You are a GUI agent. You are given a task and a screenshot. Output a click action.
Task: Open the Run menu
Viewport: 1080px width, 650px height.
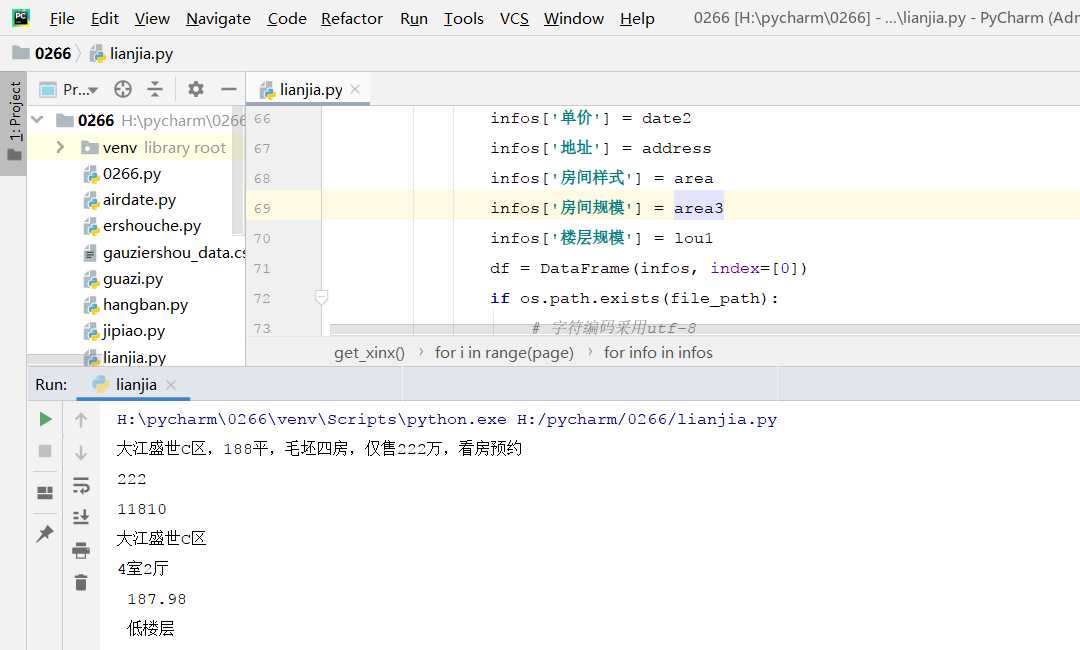414,19
